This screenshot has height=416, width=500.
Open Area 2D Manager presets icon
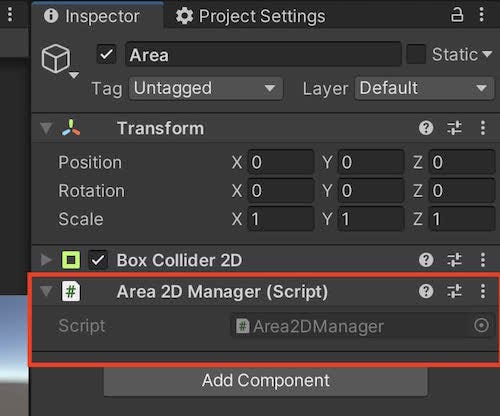coord(454,291)
